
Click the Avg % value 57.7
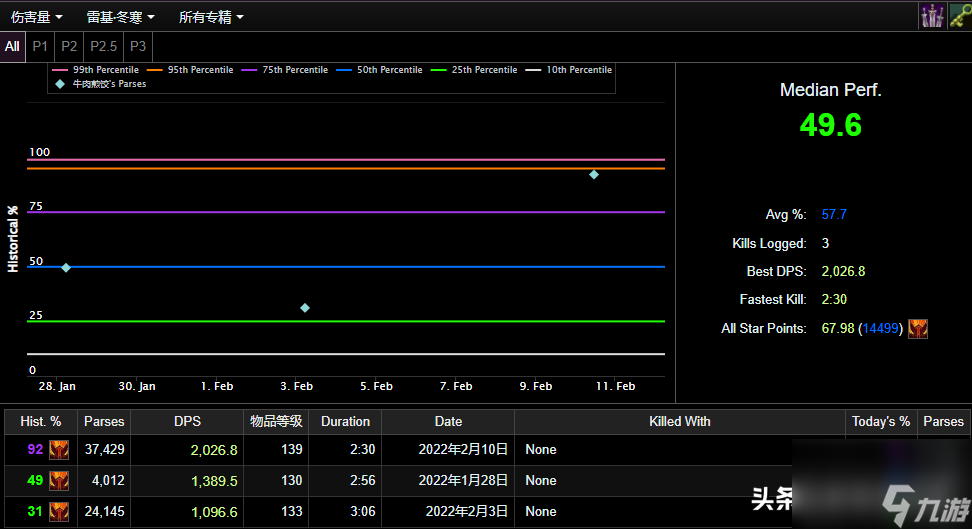(834, 215)
